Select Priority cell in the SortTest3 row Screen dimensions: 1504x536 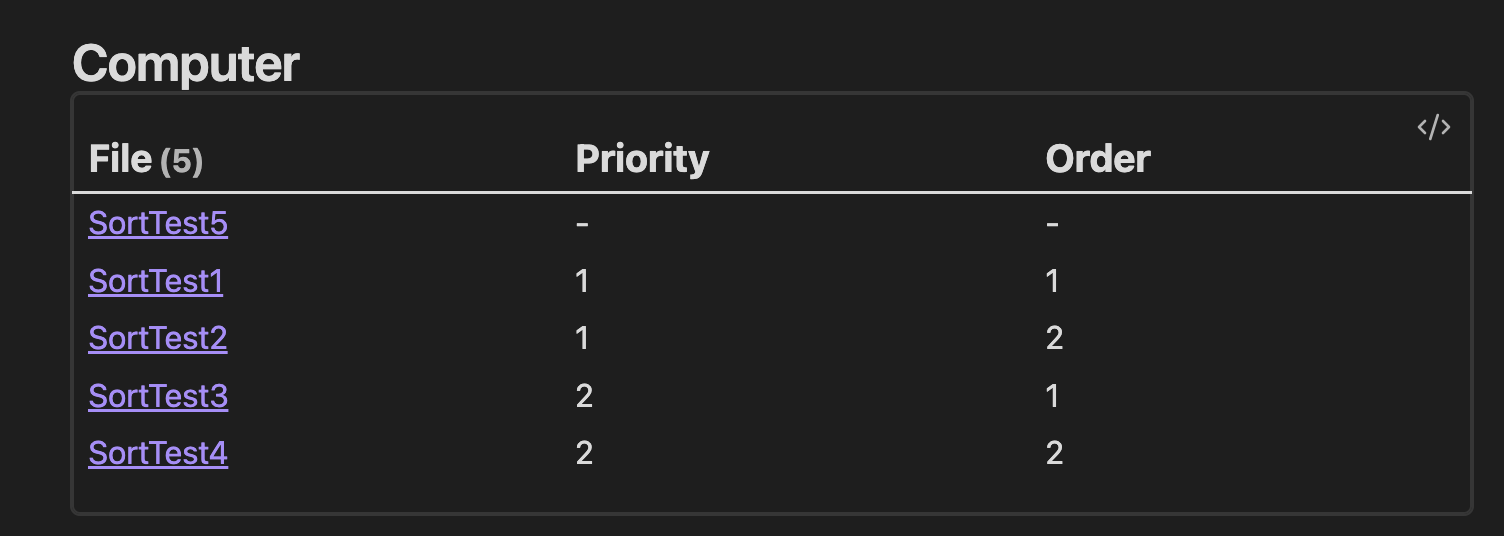click(585, 397)
